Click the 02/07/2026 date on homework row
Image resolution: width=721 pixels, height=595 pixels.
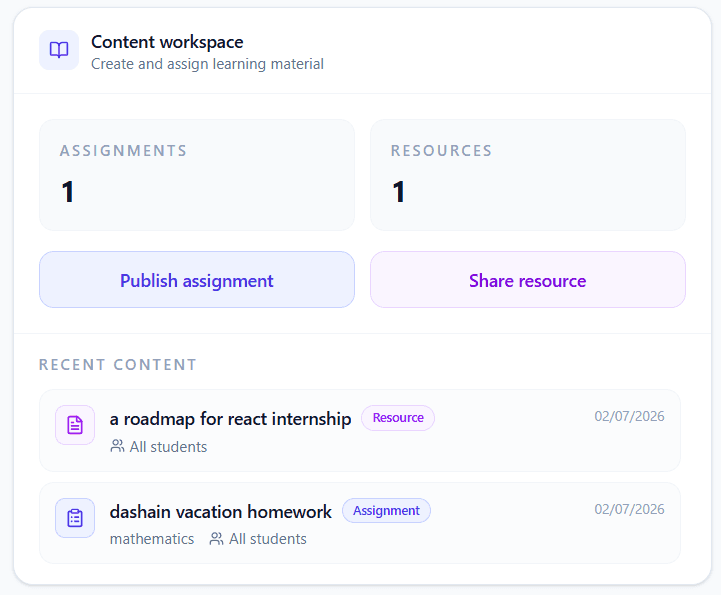point(629,509)
